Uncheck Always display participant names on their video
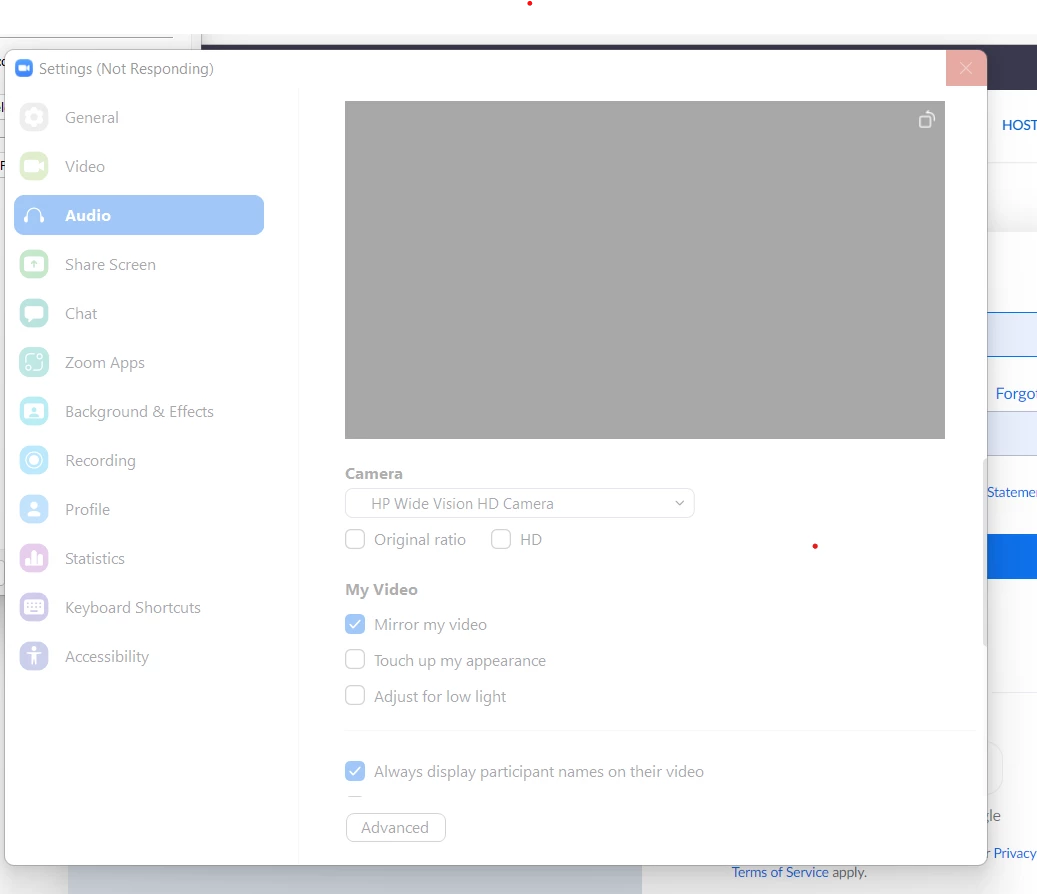 coord(355,771)
